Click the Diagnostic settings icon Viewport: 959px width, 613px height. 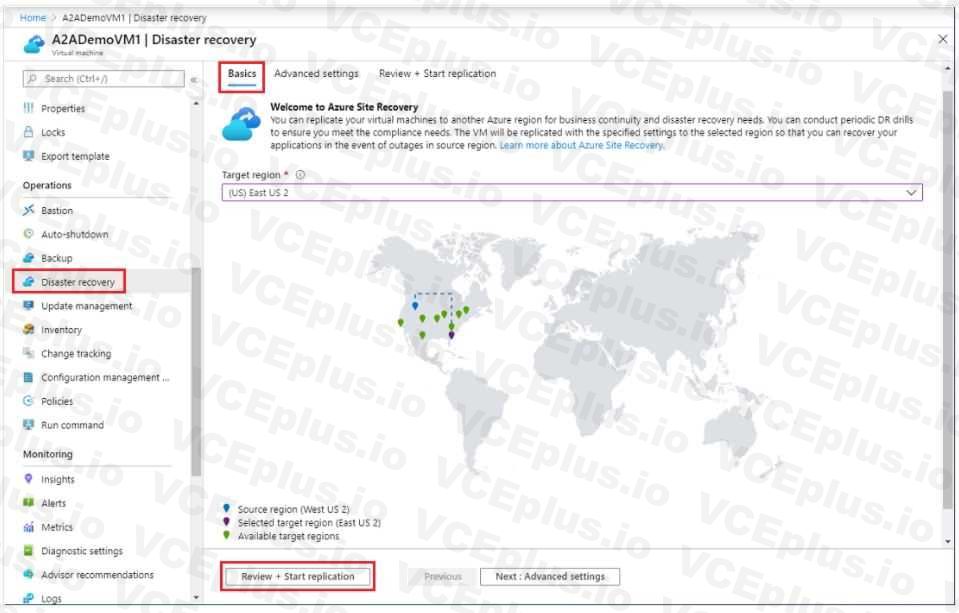pyautogui.click(x=28, y=551)
